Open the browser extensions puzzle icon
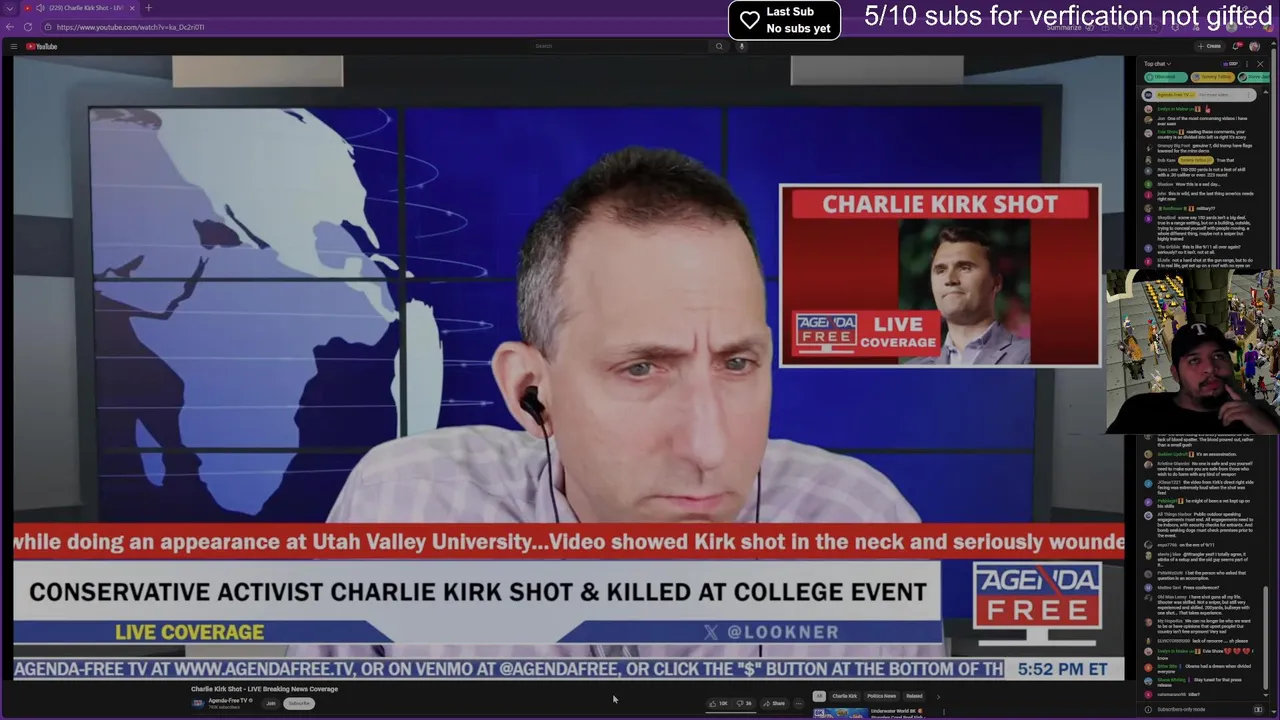The width and height of the screenshot is (1280, 720). pyautogui.click(x=1175, y=27)
